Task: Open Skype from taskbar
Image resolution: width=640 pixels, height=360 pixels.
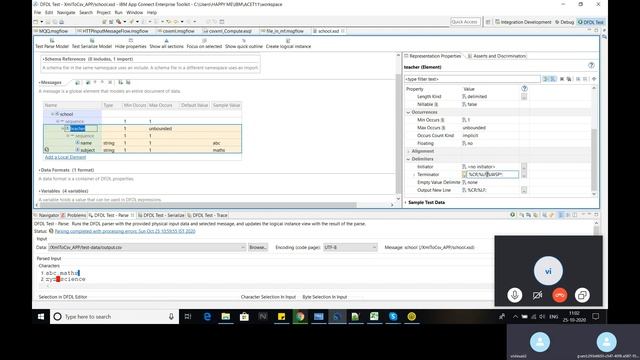Action: 393,316
